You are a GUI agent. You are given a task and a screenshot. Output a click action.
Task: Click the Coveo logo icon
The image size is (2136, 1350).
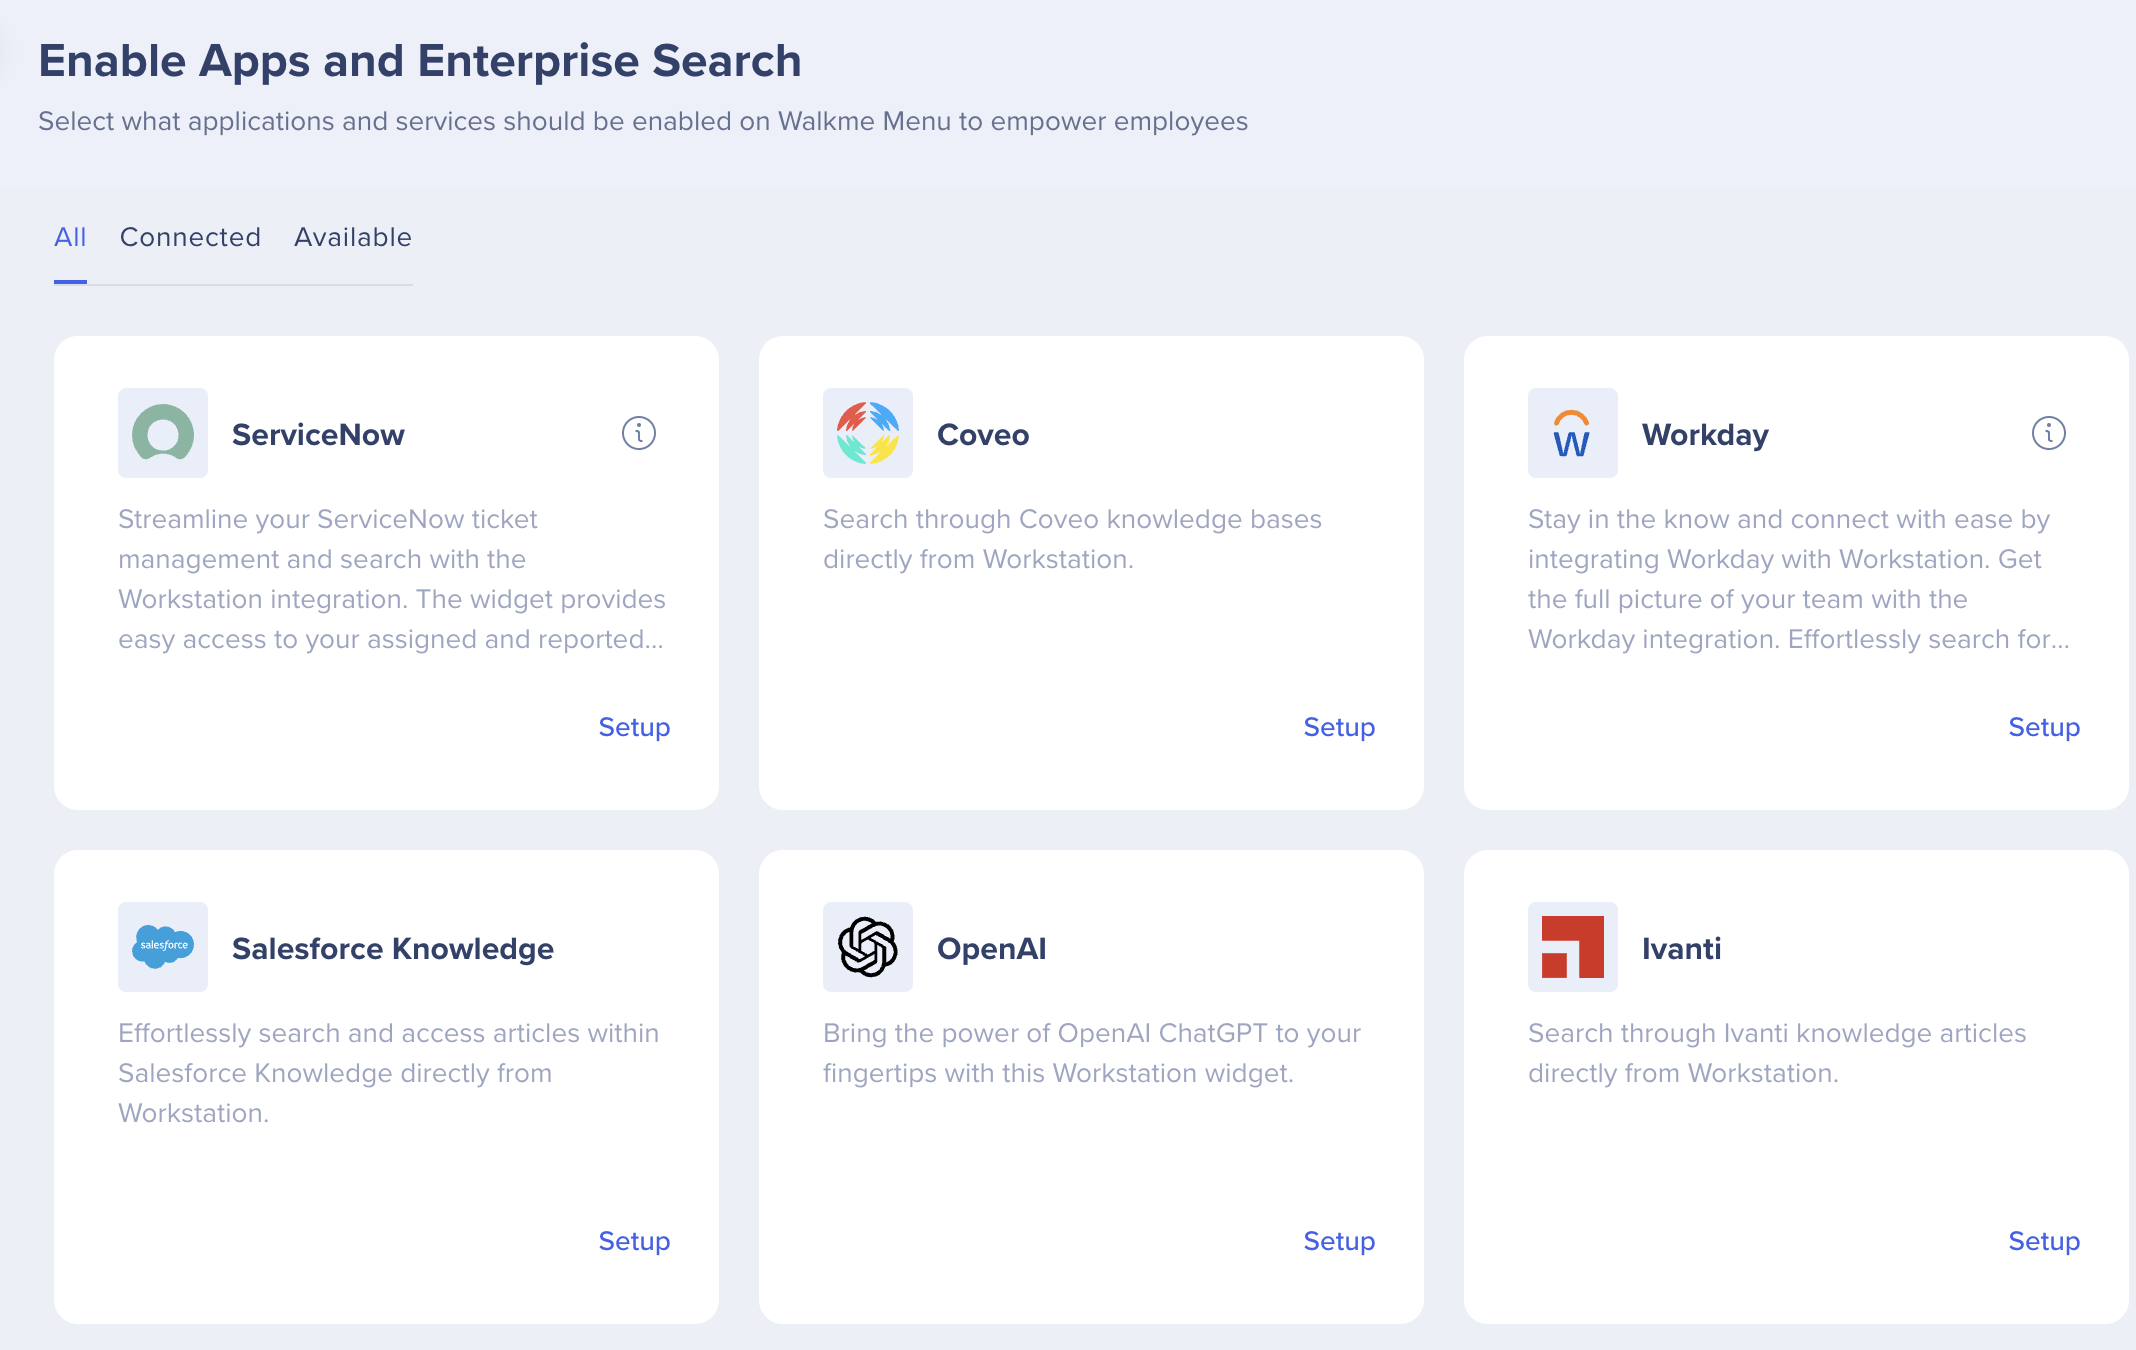(x=868, y=433)
